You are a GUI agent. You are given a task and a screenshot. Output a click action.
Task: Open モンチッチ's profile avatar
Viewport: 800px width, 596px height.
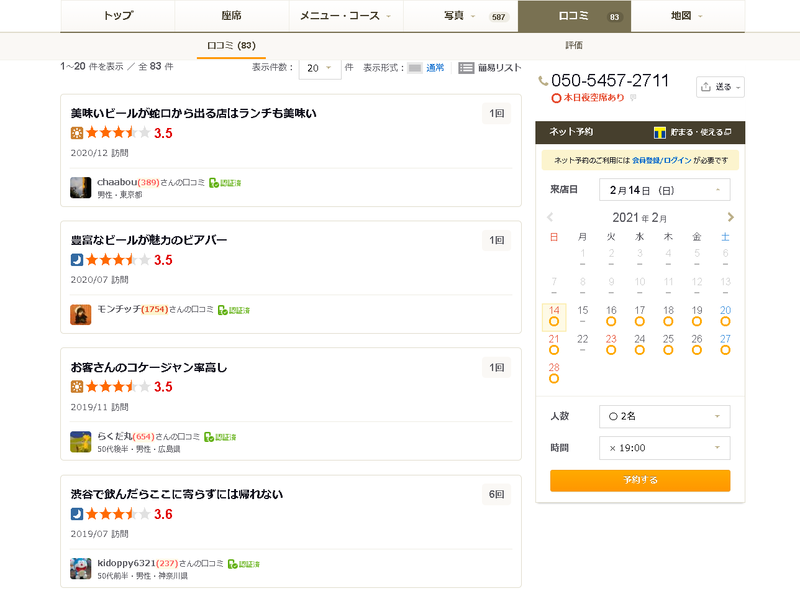tap(81, 314)
